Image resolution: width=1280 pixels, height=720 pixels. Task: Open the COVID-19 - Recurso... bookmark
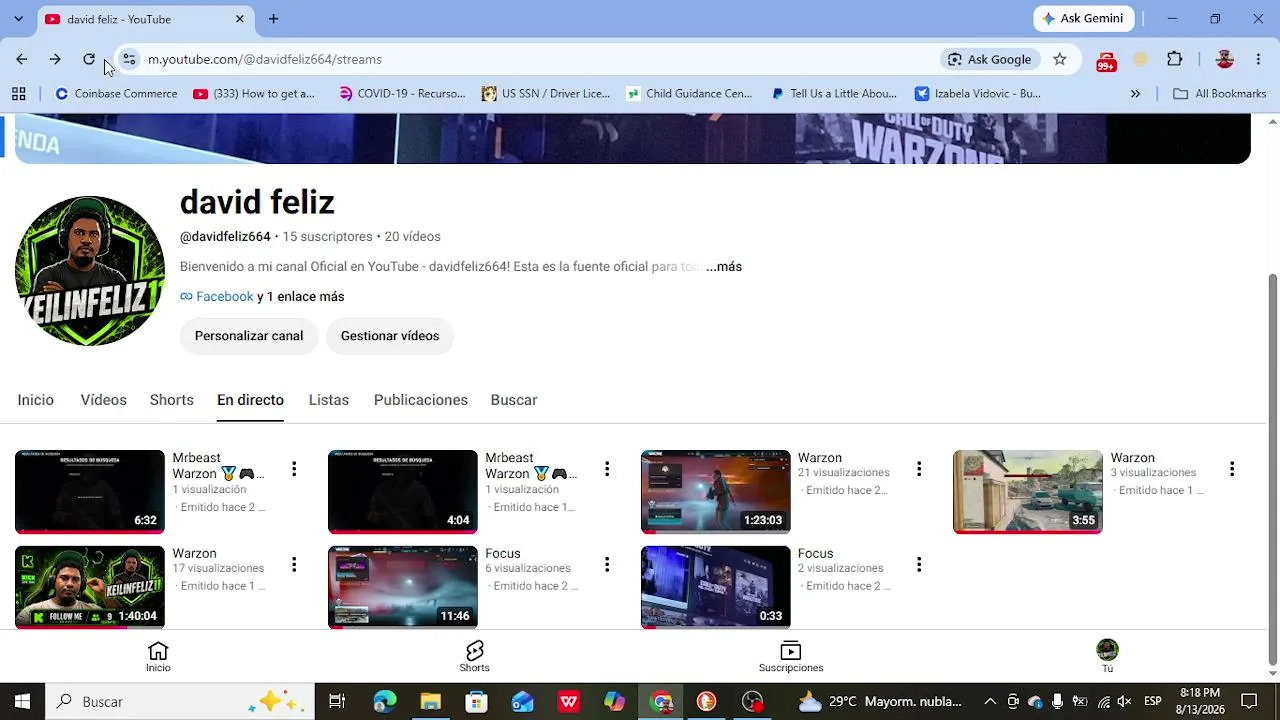pos(402,94)
